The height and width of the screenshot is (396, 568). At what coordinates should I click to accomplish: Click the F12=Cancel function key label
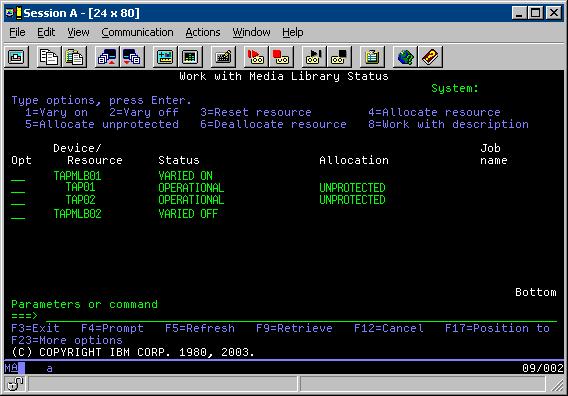(389, 328)
